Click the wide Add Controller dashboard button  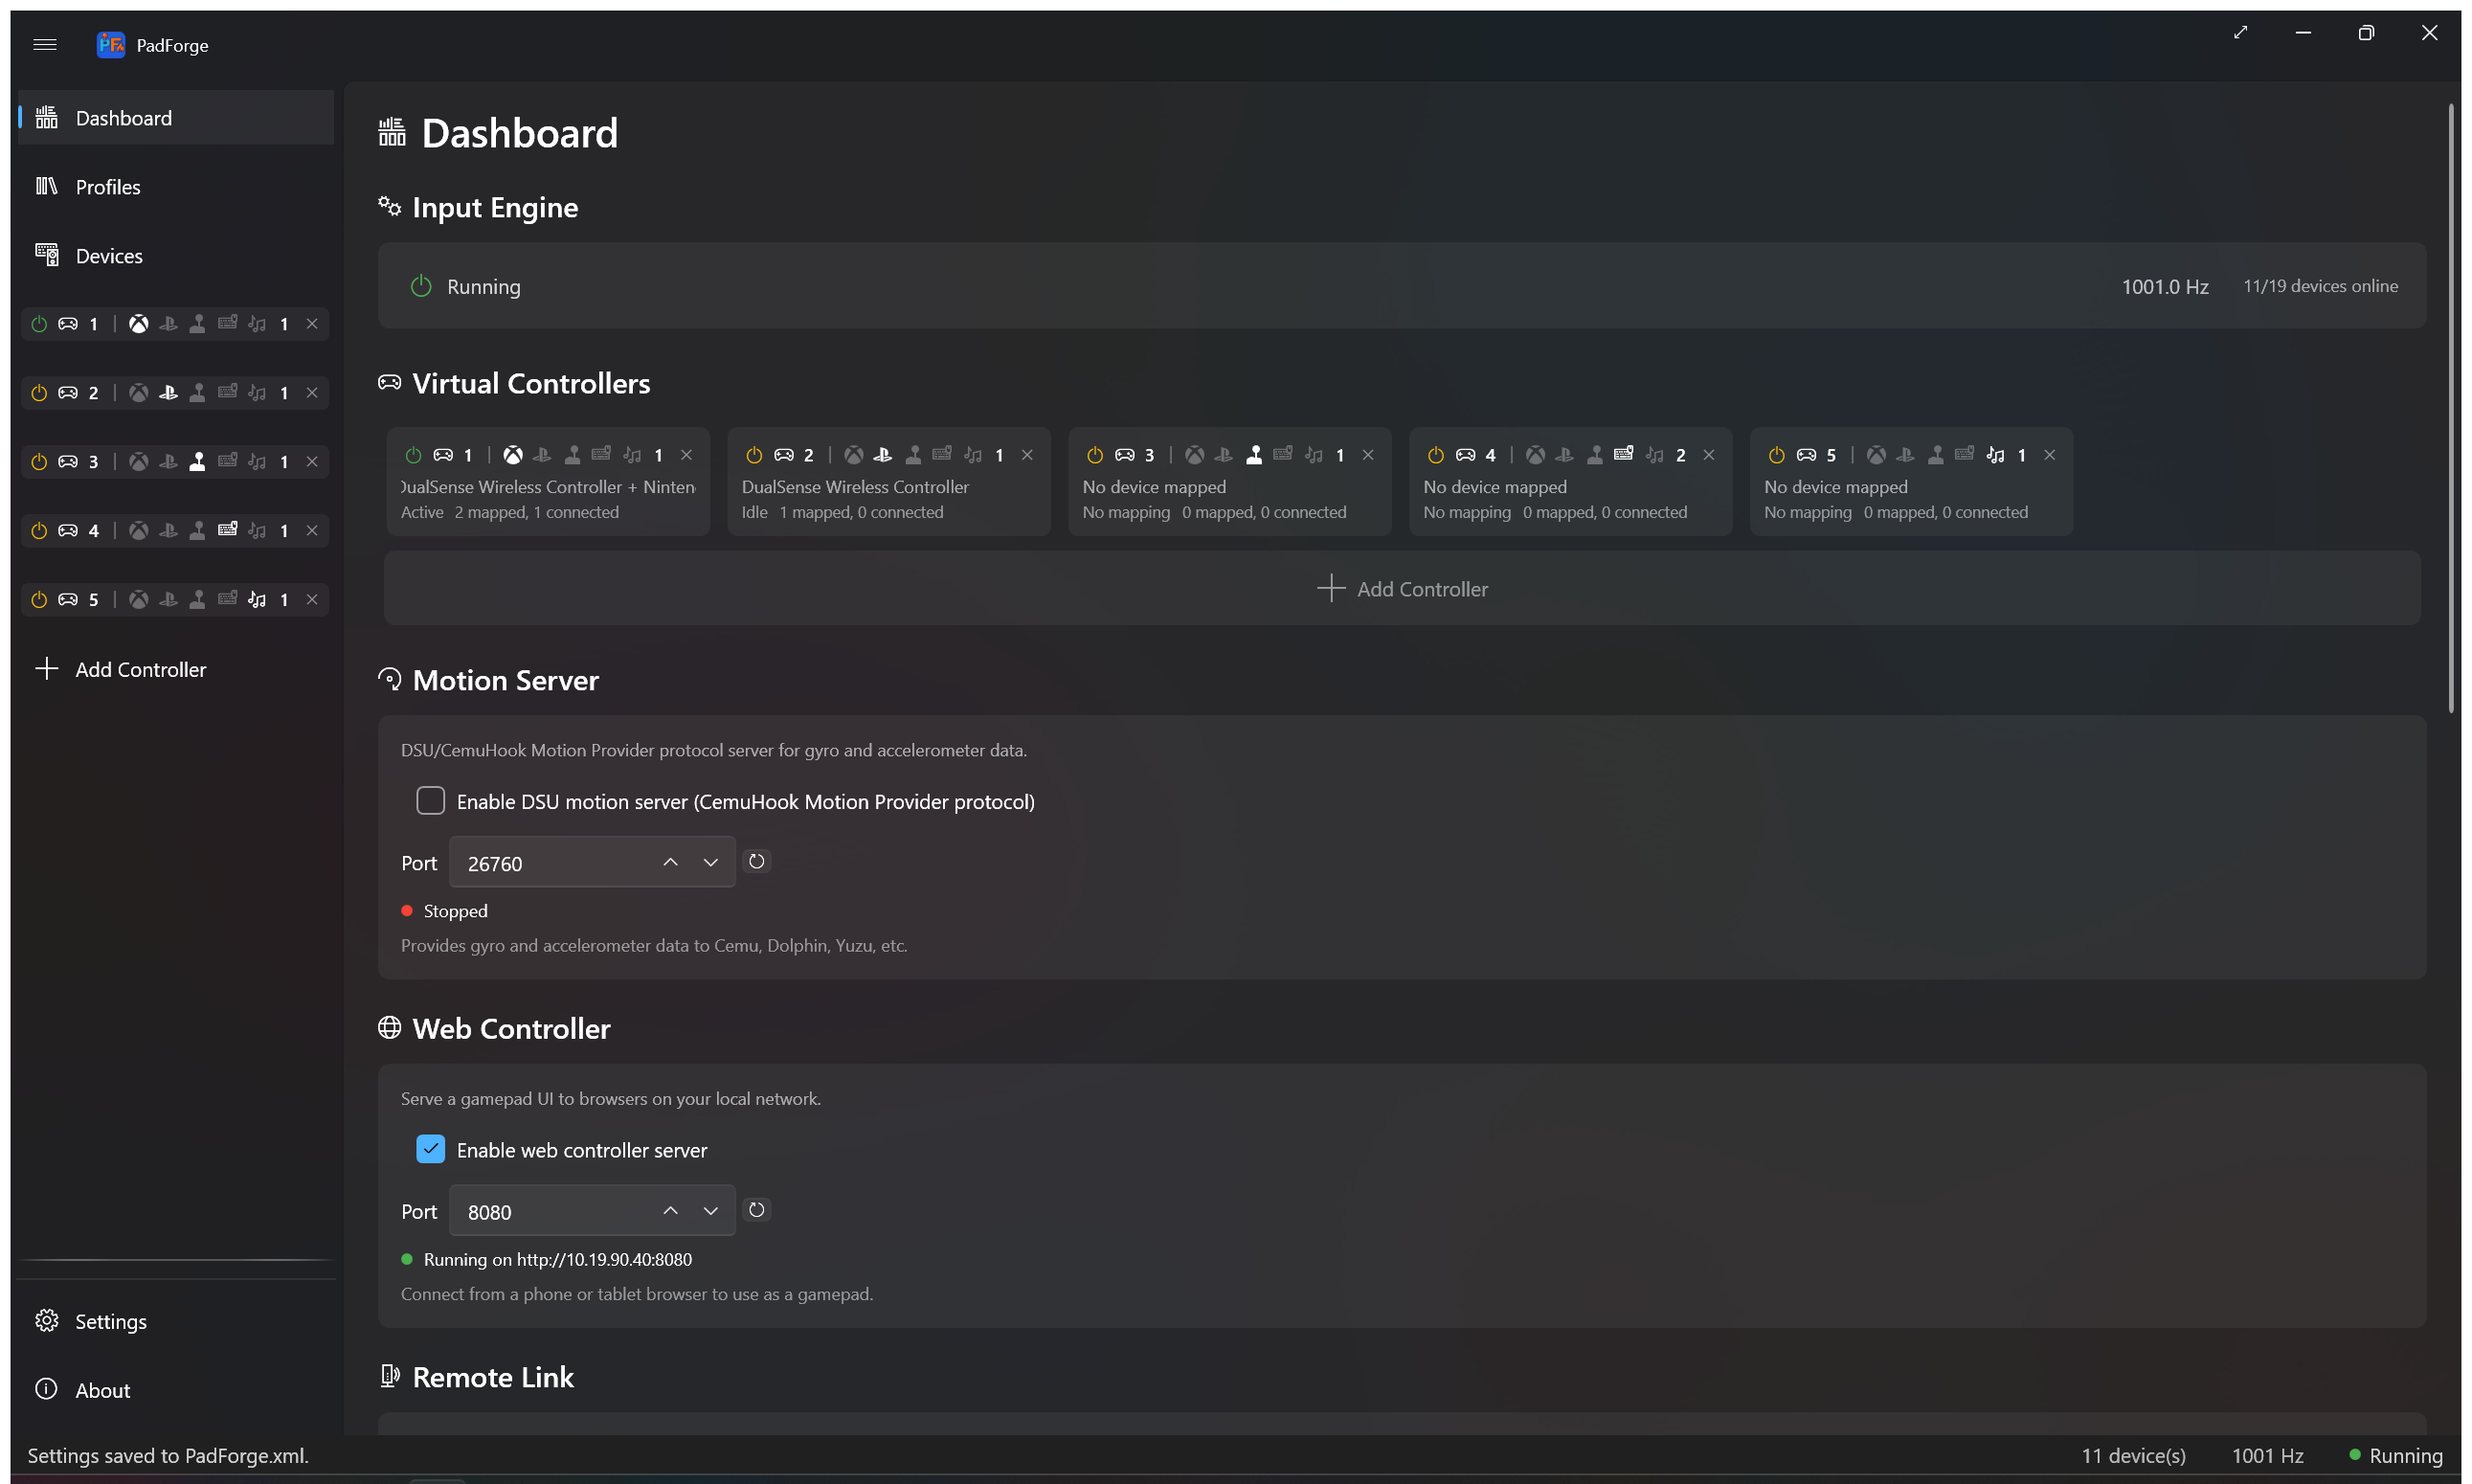(x=1402, y=589)
